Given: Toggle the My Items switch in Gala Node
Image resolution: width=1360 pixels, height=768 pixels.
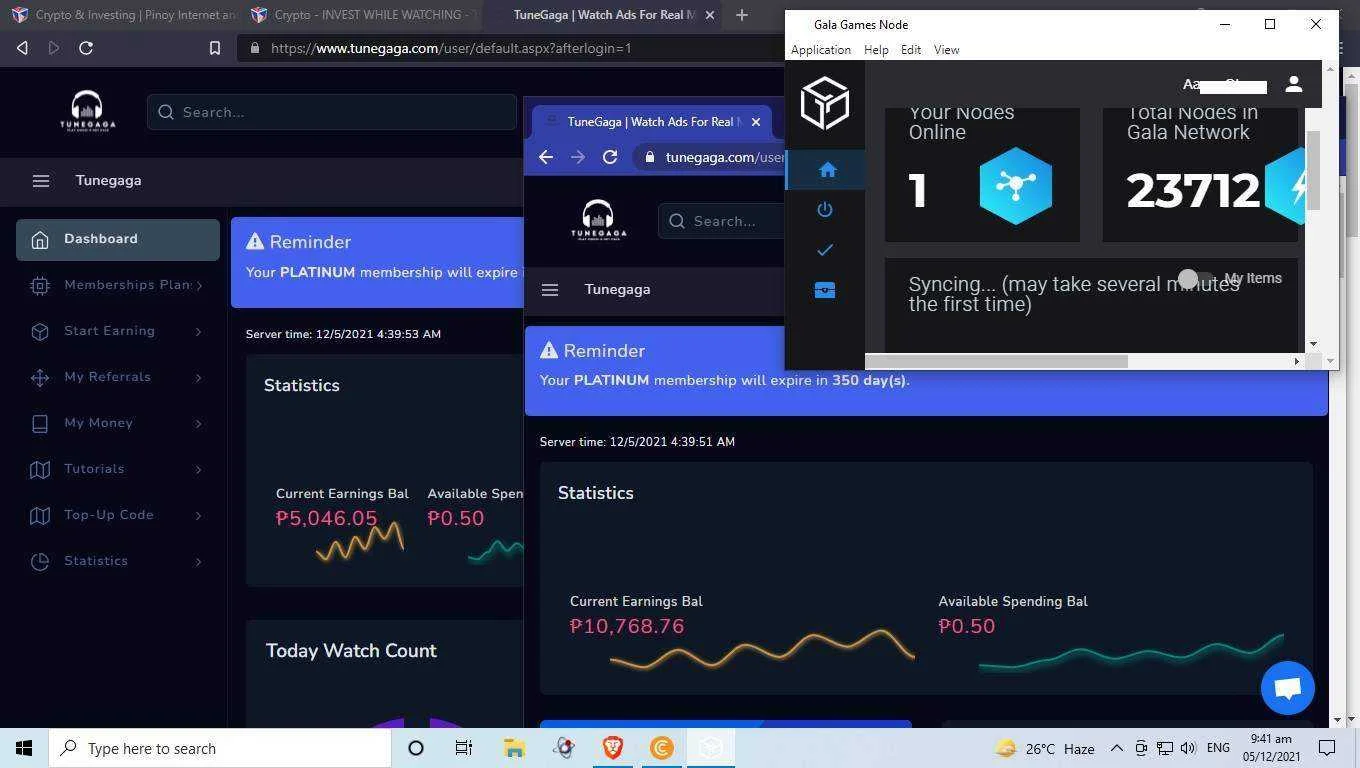Looking at the screenshot, I should click(x=1196, y=278).
